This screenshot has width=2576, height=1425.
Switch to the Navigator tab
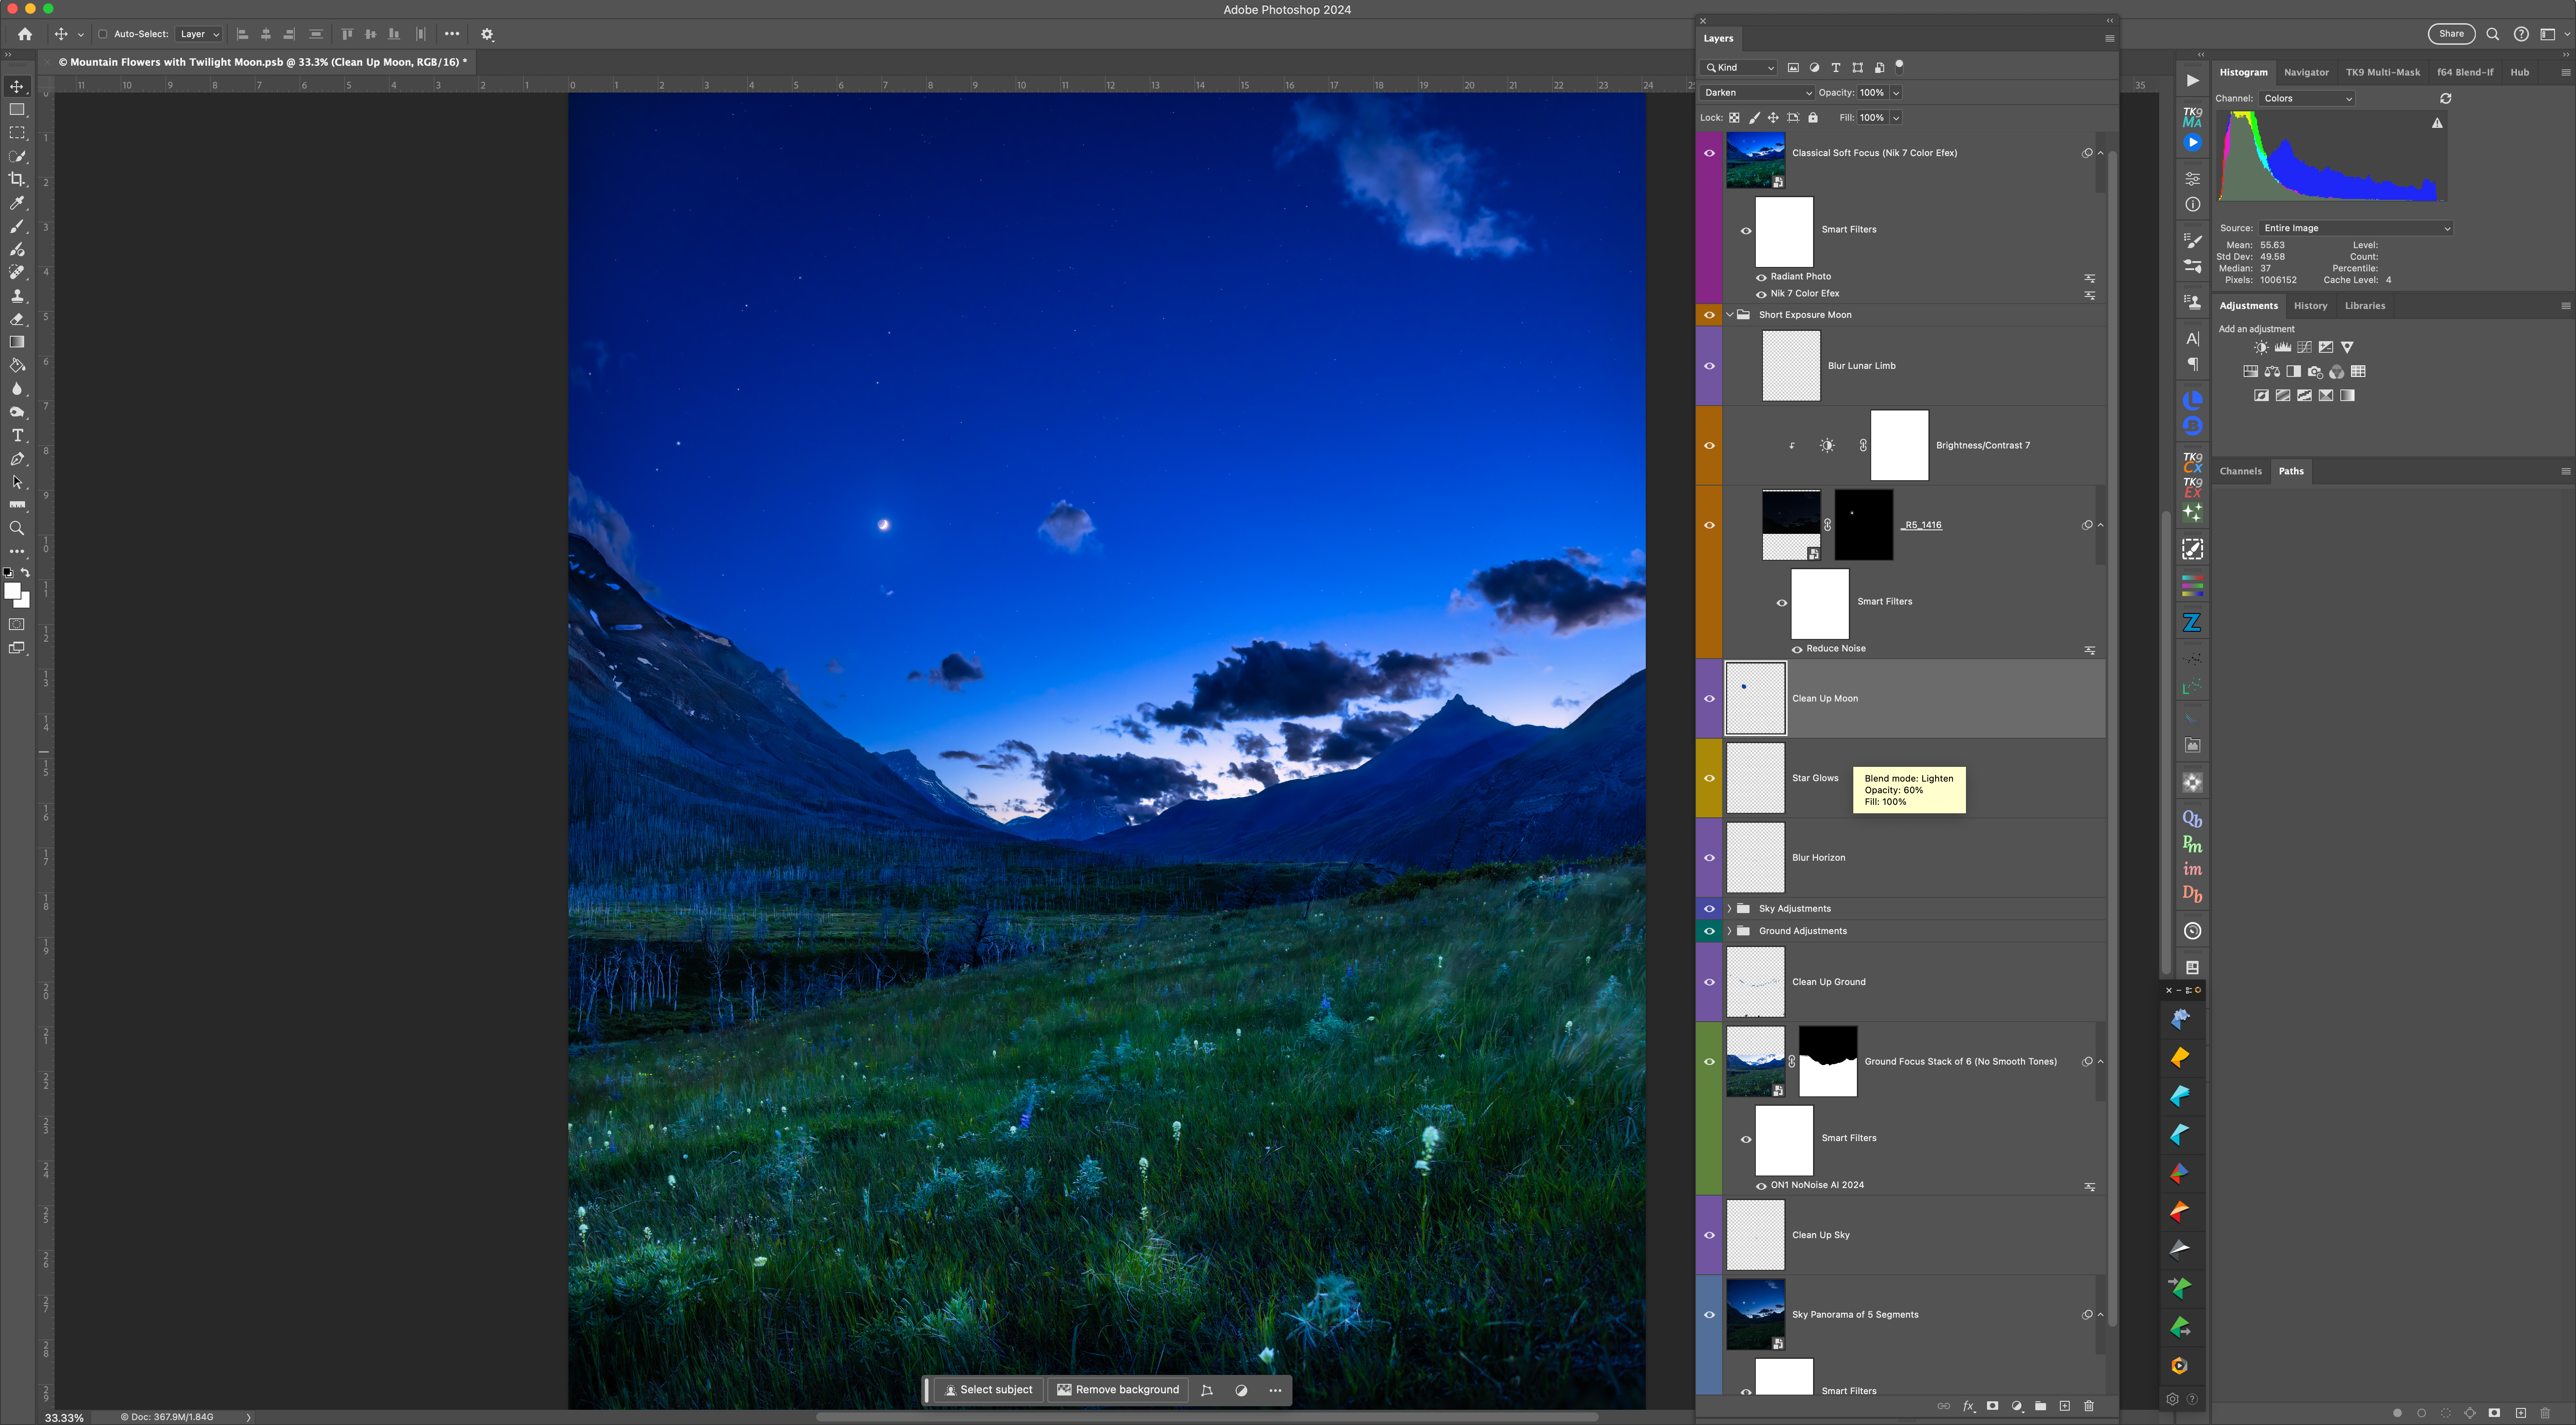[2306, 72]
